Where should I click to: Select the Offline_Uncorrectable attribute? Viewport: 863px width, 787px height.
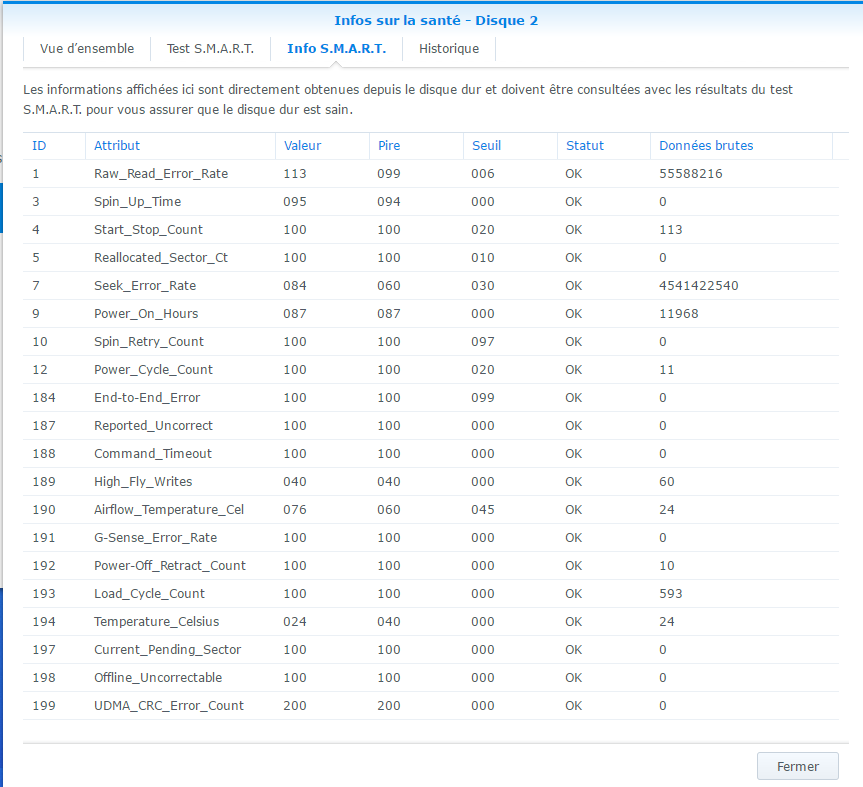pyautogui.click(x=158, y=678)
